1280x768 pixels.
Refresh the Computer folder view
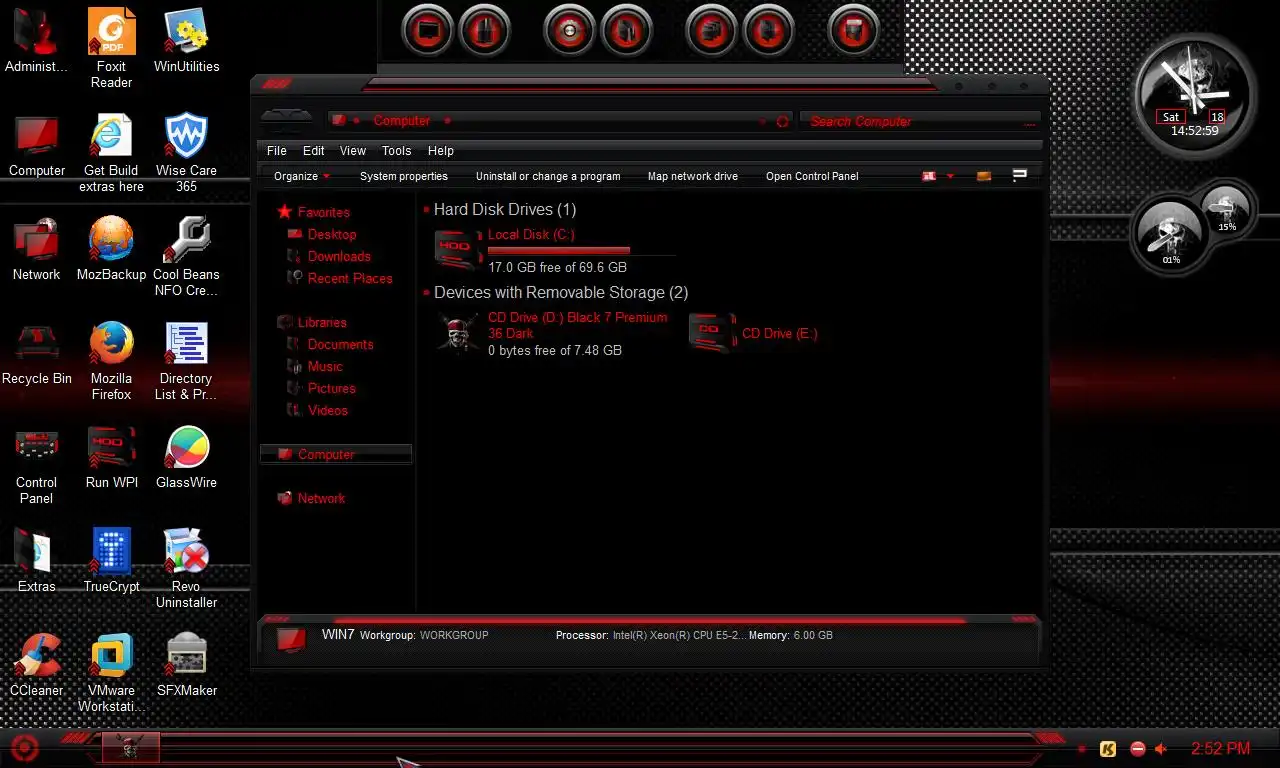tap(782, 121)
